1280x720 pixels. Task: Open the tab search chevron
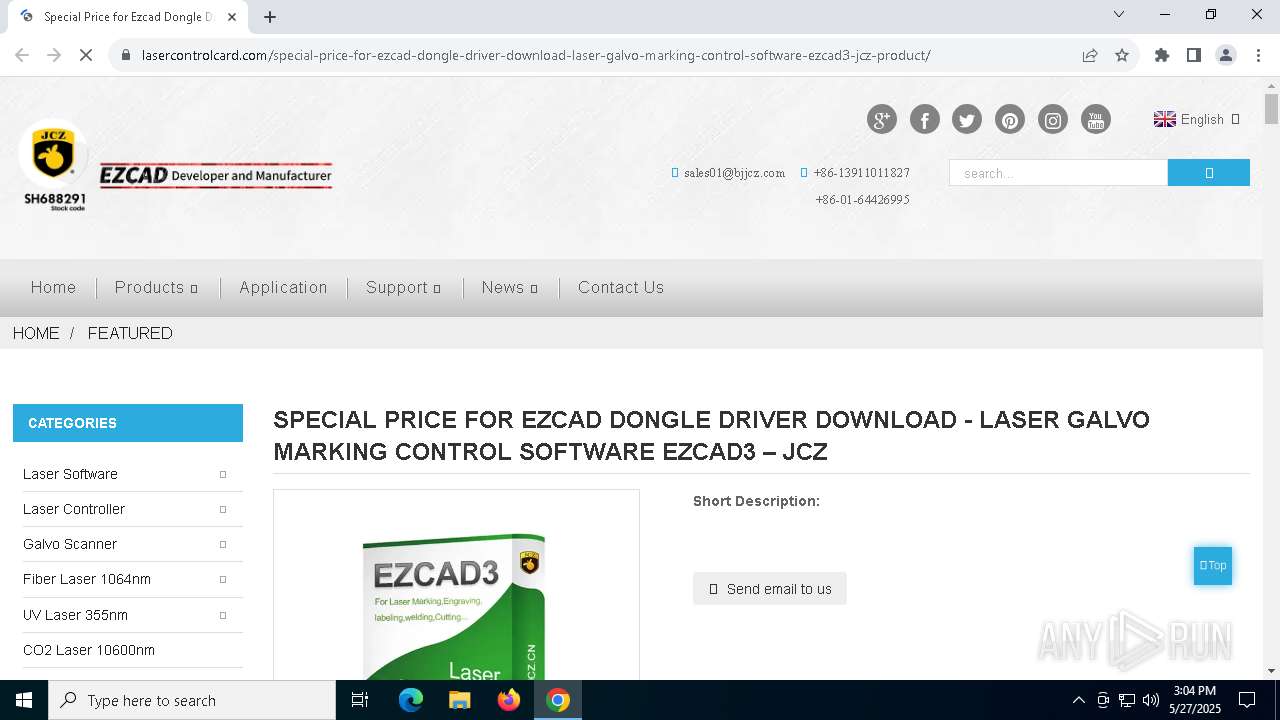[x=1119, y=14]
